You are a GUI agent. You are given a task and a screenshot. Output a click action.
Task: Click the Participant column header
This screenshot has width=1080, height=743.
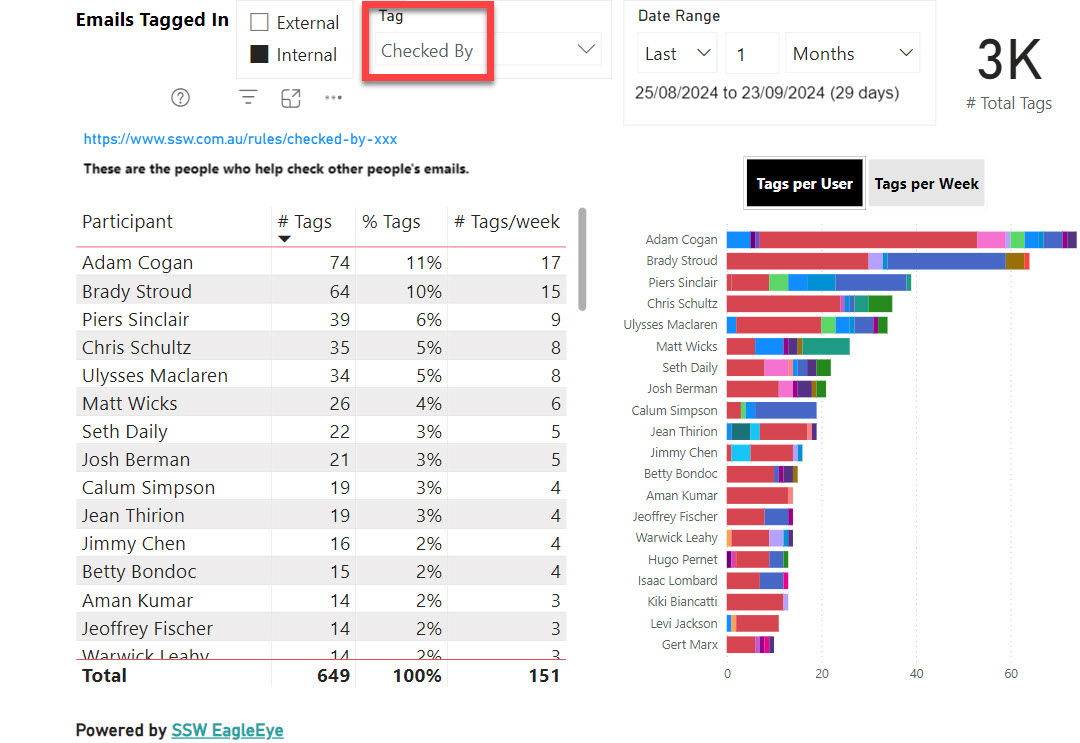pyautogui.click(x=128, y=222)
